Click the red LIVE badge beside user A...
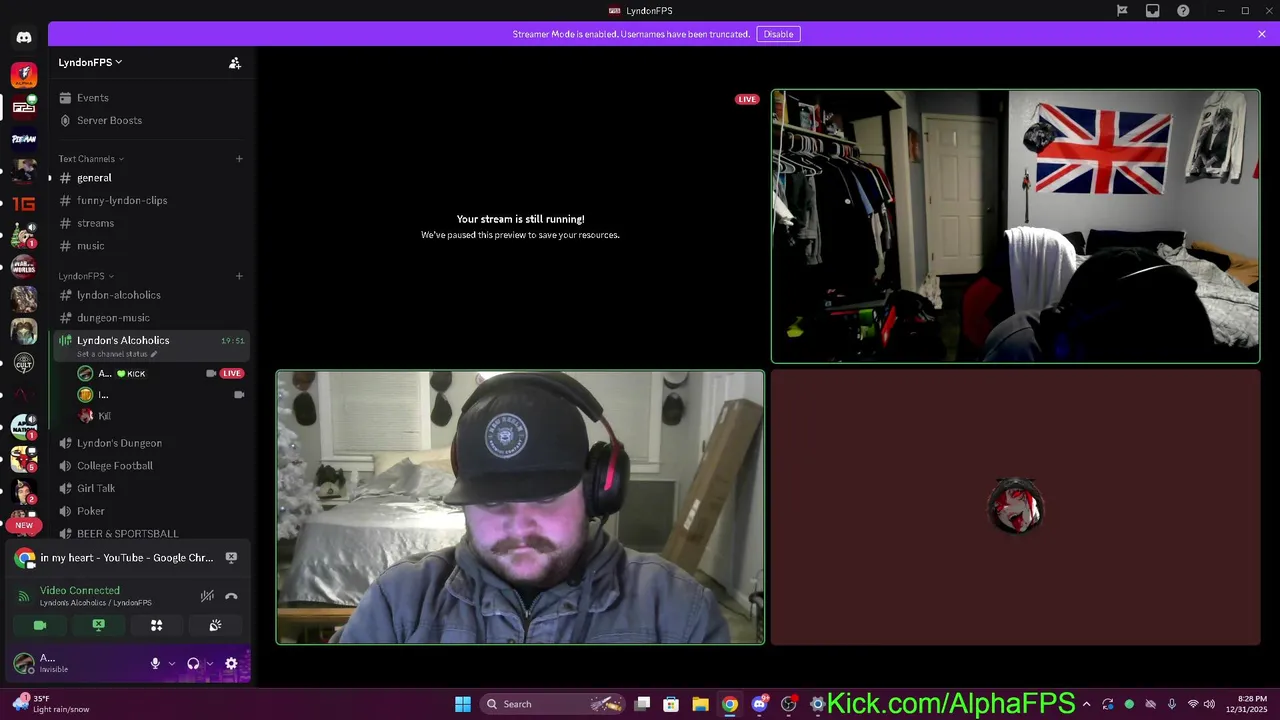1280x720 pixels. coord(232,373)
